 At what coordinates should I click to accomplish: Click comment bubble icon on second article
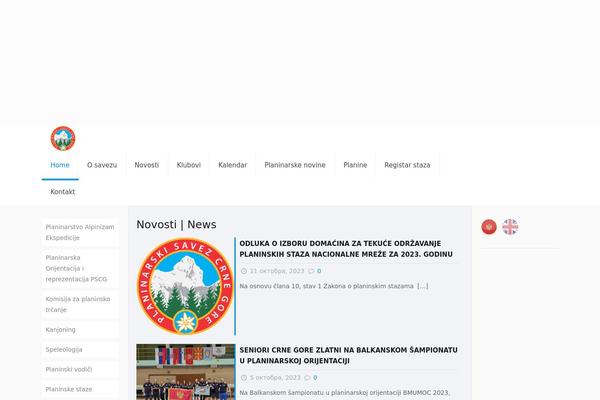point(307,377)
